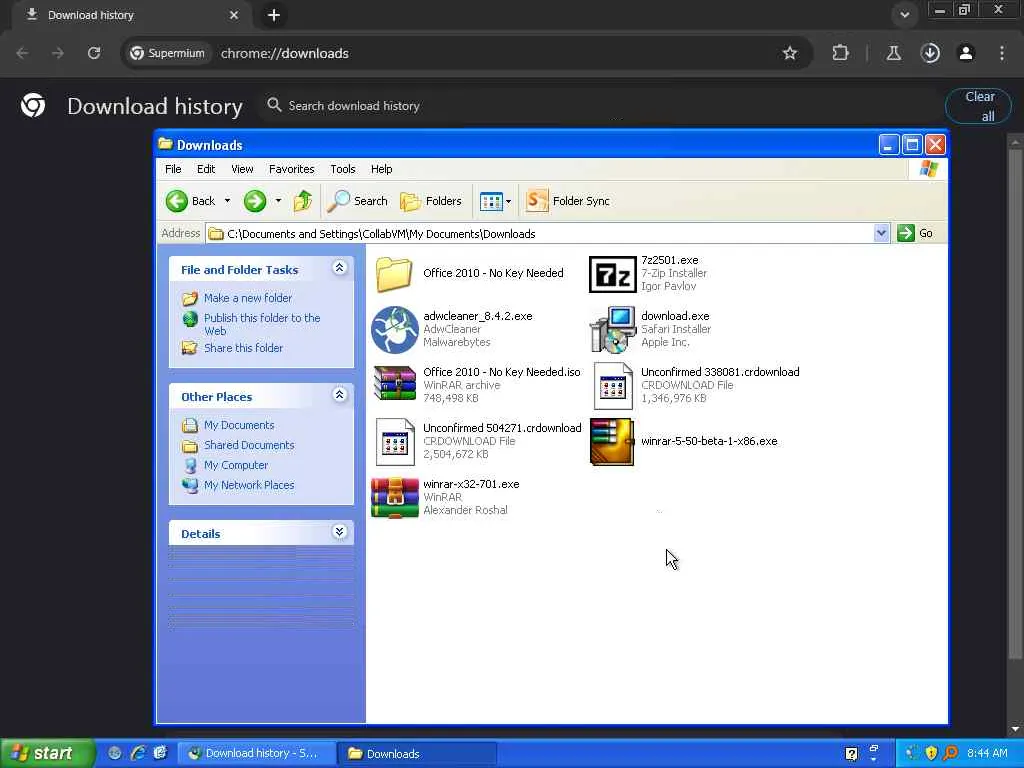Select winrar-5-50-beta-1-x86.exe icon

(612, 442)
